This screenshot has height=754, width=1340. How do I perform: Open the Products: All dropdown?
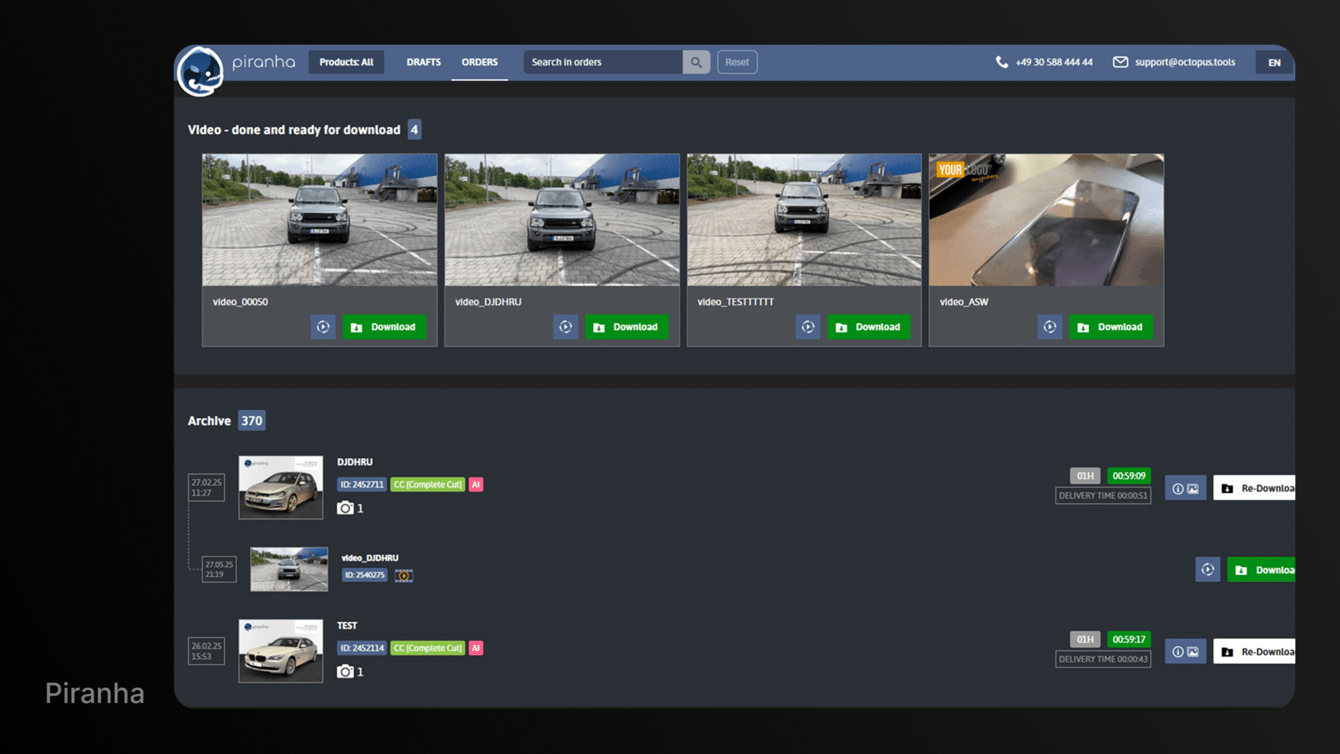[x=346, y=62]
